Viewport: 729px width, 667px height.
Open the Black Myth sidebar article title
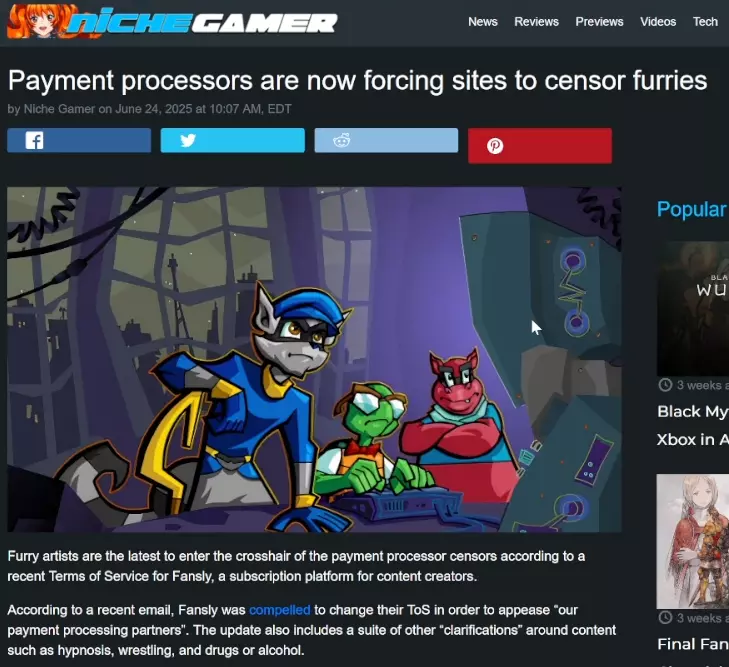693,425
